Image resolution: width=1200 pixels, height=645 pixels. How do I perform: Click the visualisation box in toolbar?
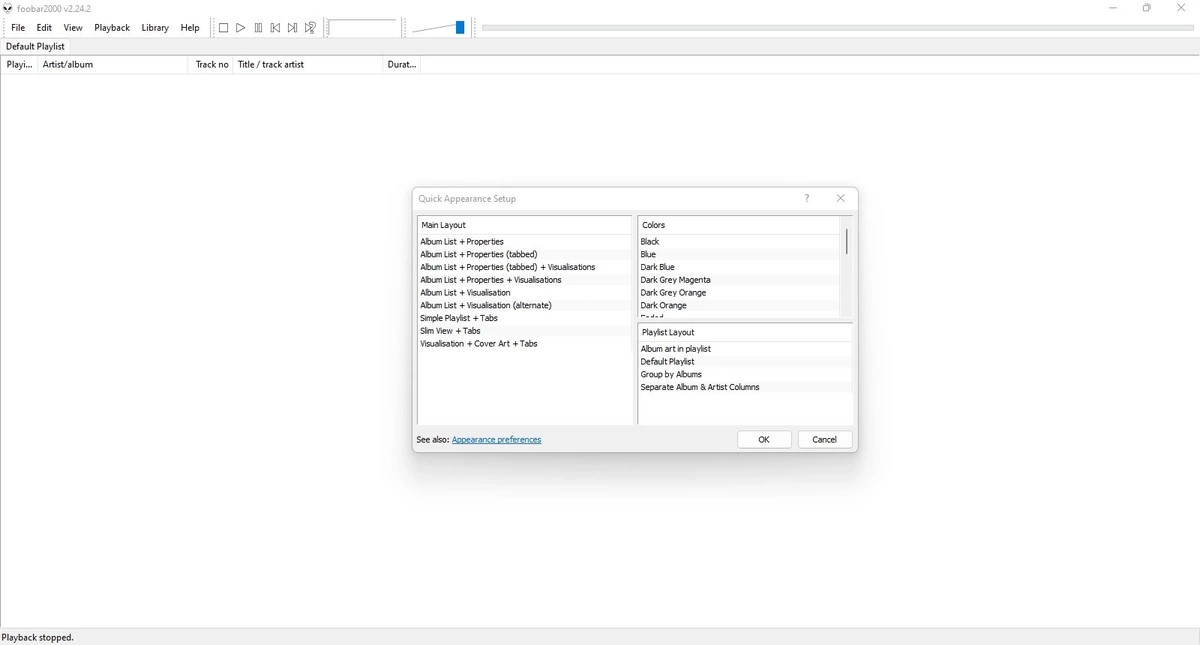[364, 28]
